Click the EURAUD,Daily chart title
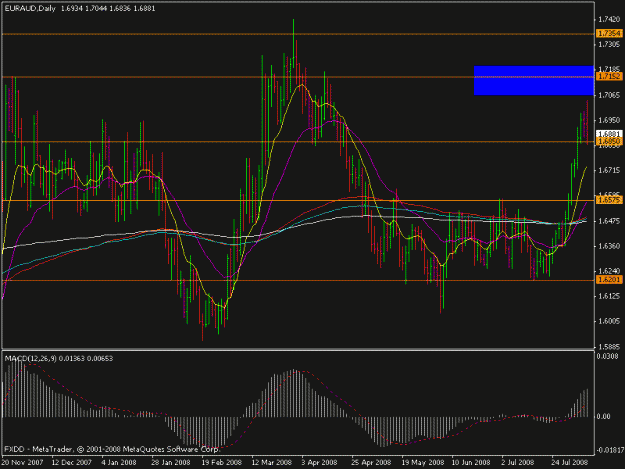 [30, 8]
